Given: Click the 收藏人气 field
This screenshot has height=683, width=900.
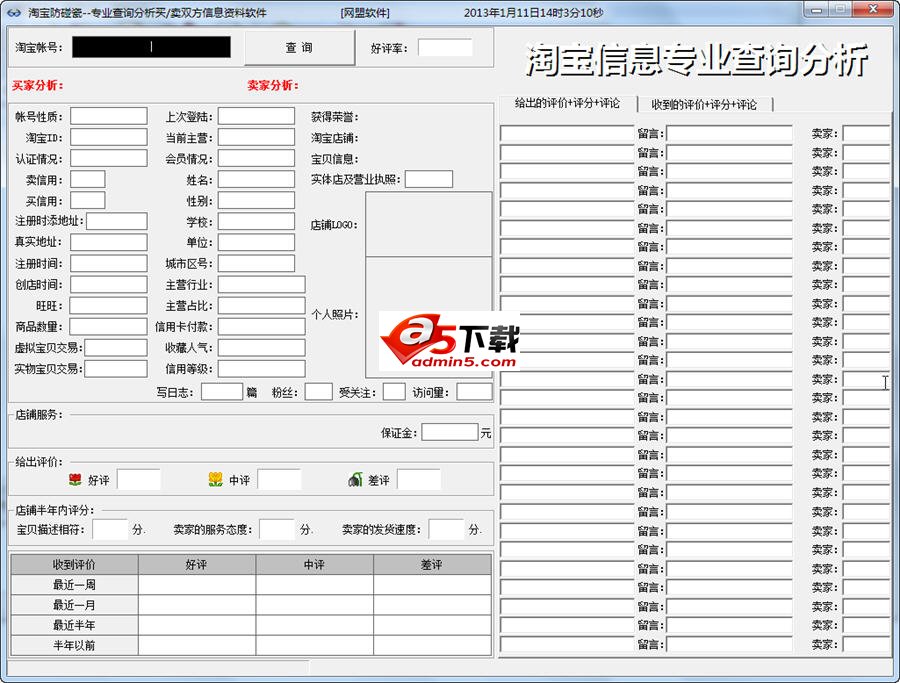Looking at the screenshot, I should point(262,347).
